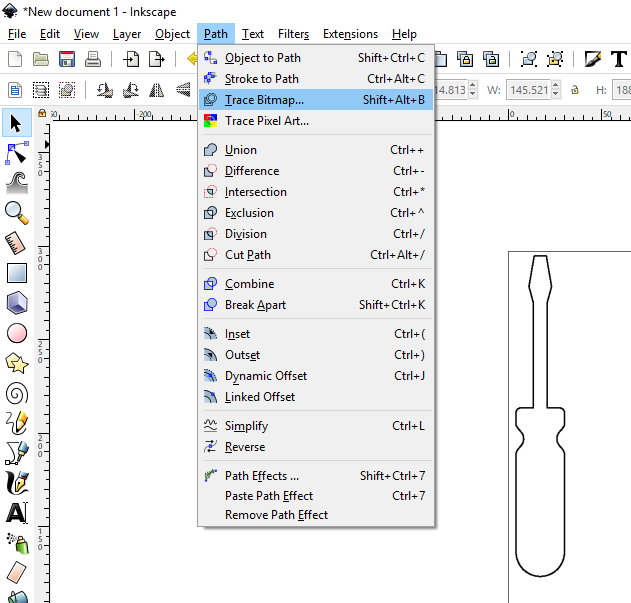Open the Edit menu
The height and width of the screenshot is (603, 631).
pos(50,34)
